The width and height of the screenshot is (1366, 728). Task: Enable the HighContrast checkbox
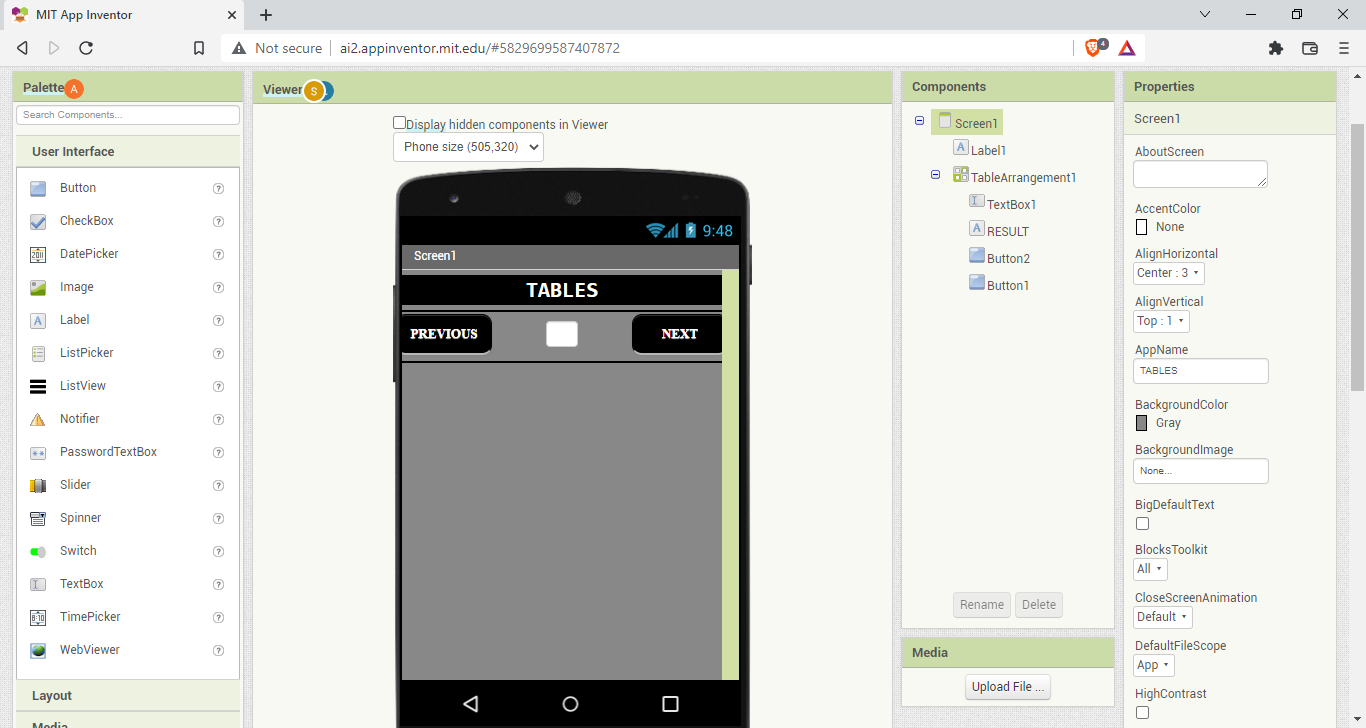click(x=1142, y=712)
